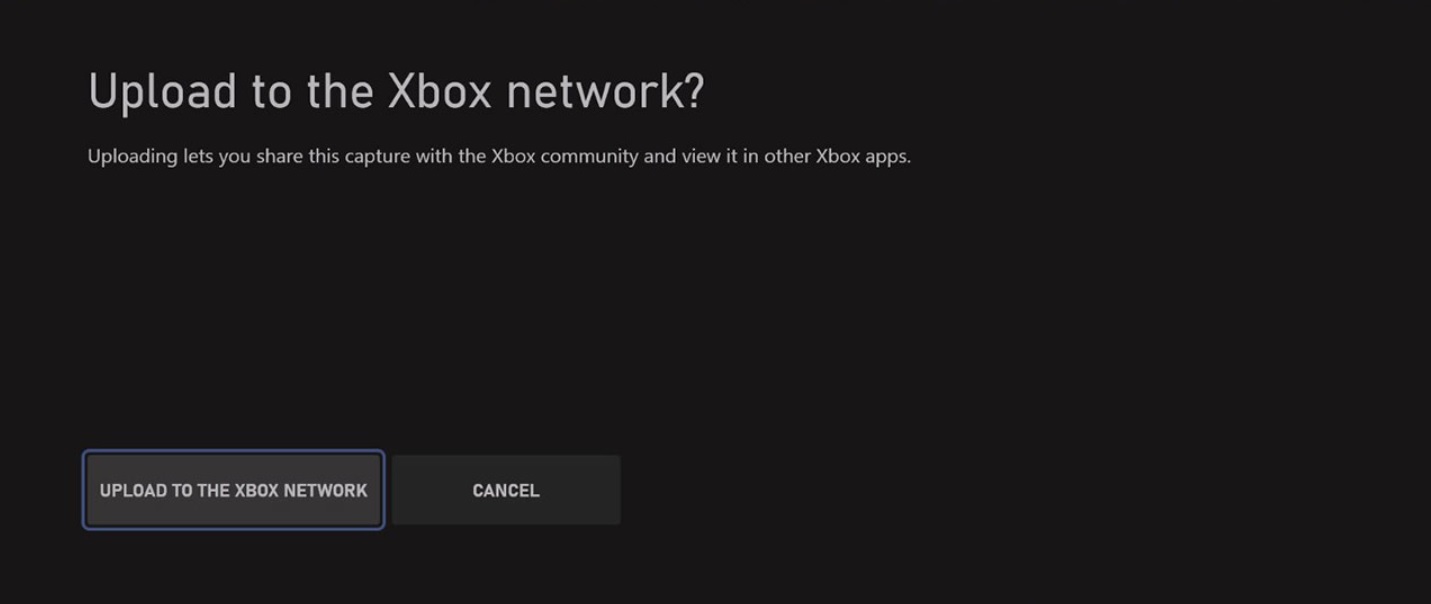Activate the focused upload button
Screen dimensions: 1431x604
coord(233,490)
